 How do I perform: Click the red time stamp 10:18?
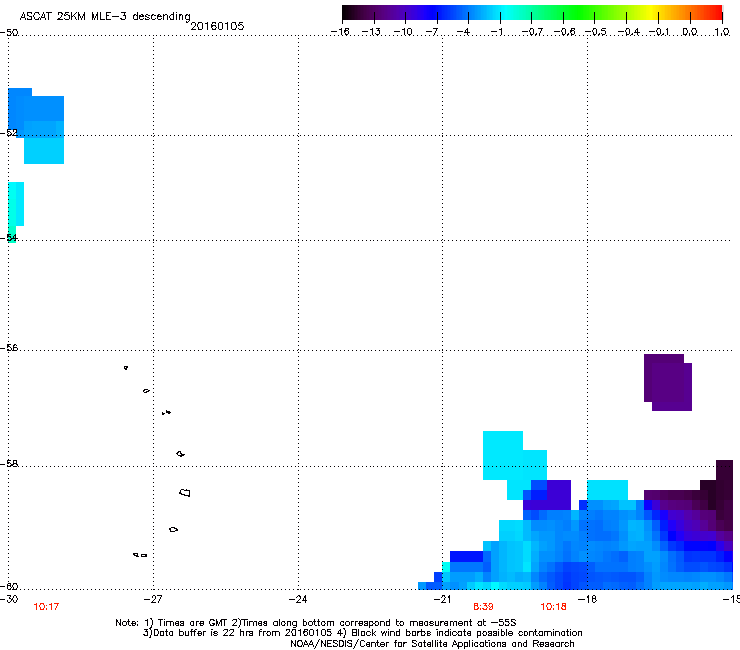tap(553, 607)
